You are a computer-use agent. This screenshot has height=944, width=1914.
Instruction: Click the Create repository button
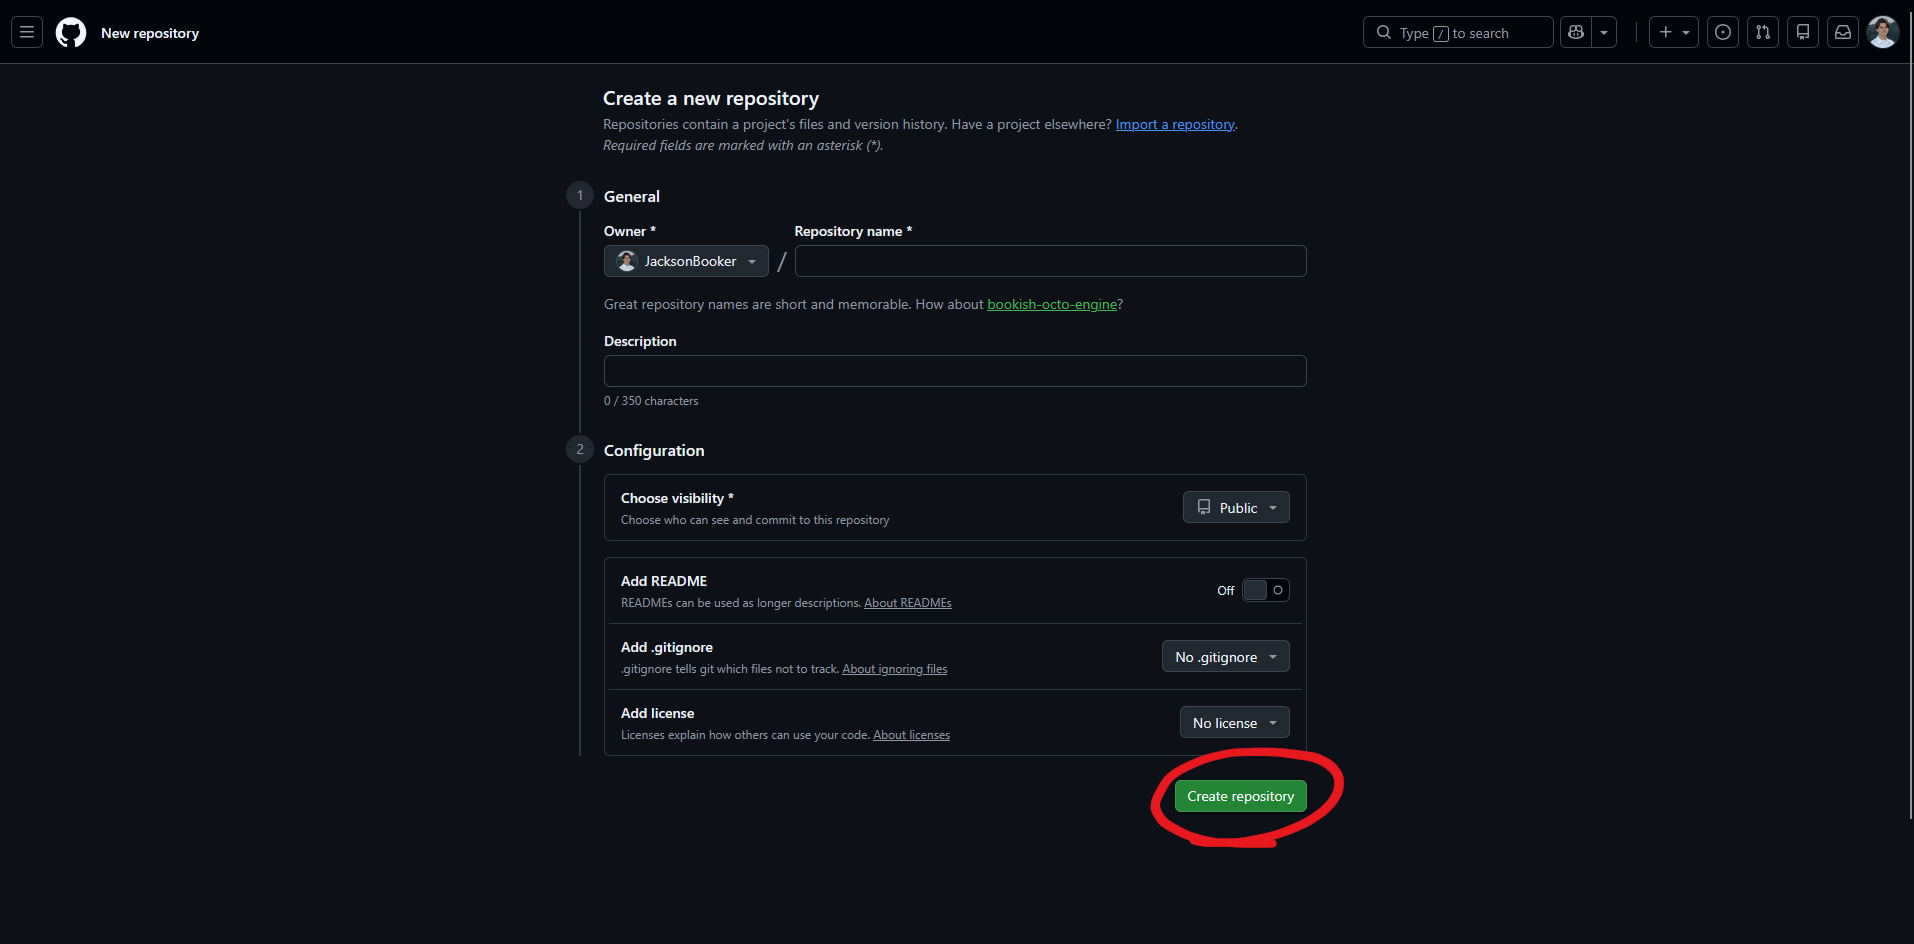tap(1241, 796)
